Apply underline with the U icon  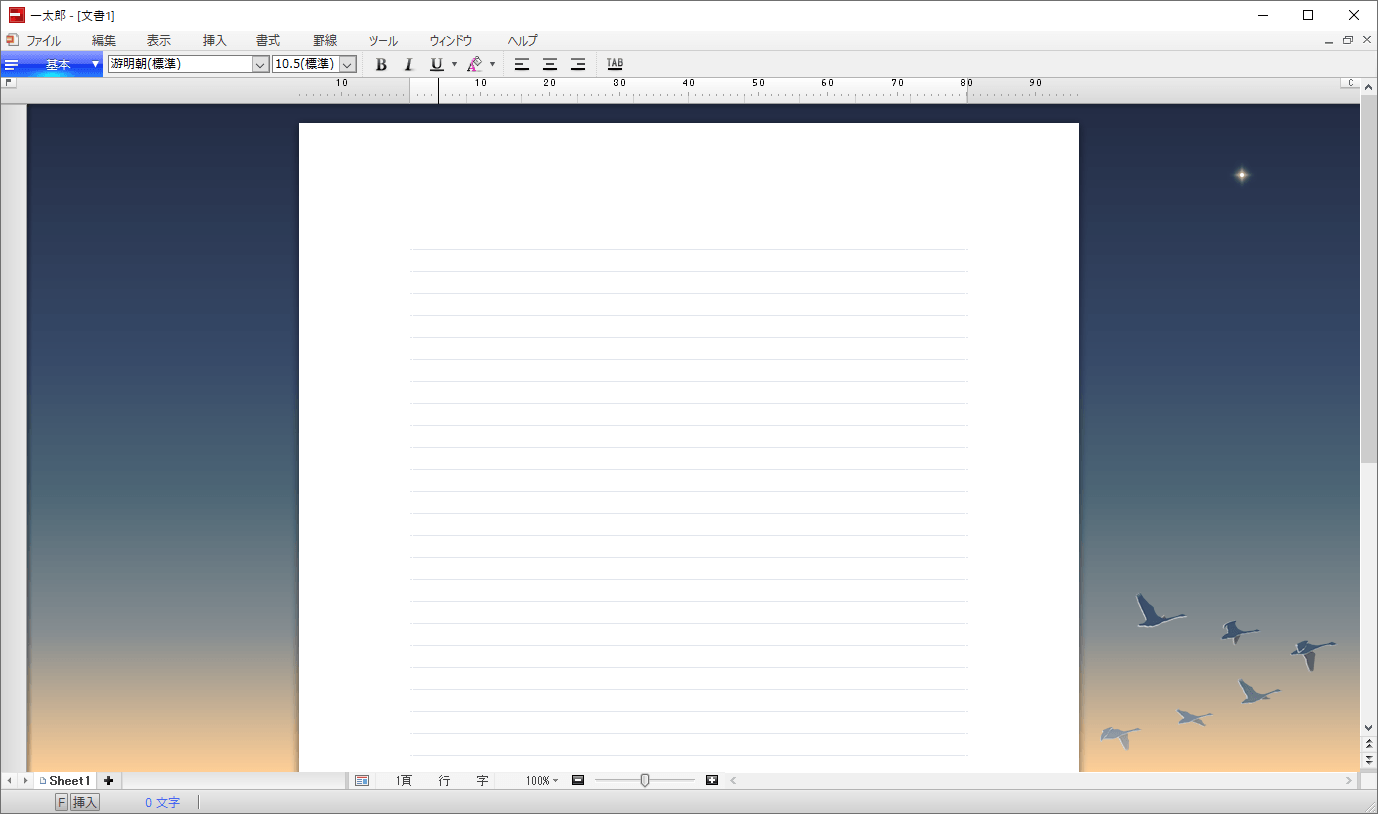click(437, 65)
